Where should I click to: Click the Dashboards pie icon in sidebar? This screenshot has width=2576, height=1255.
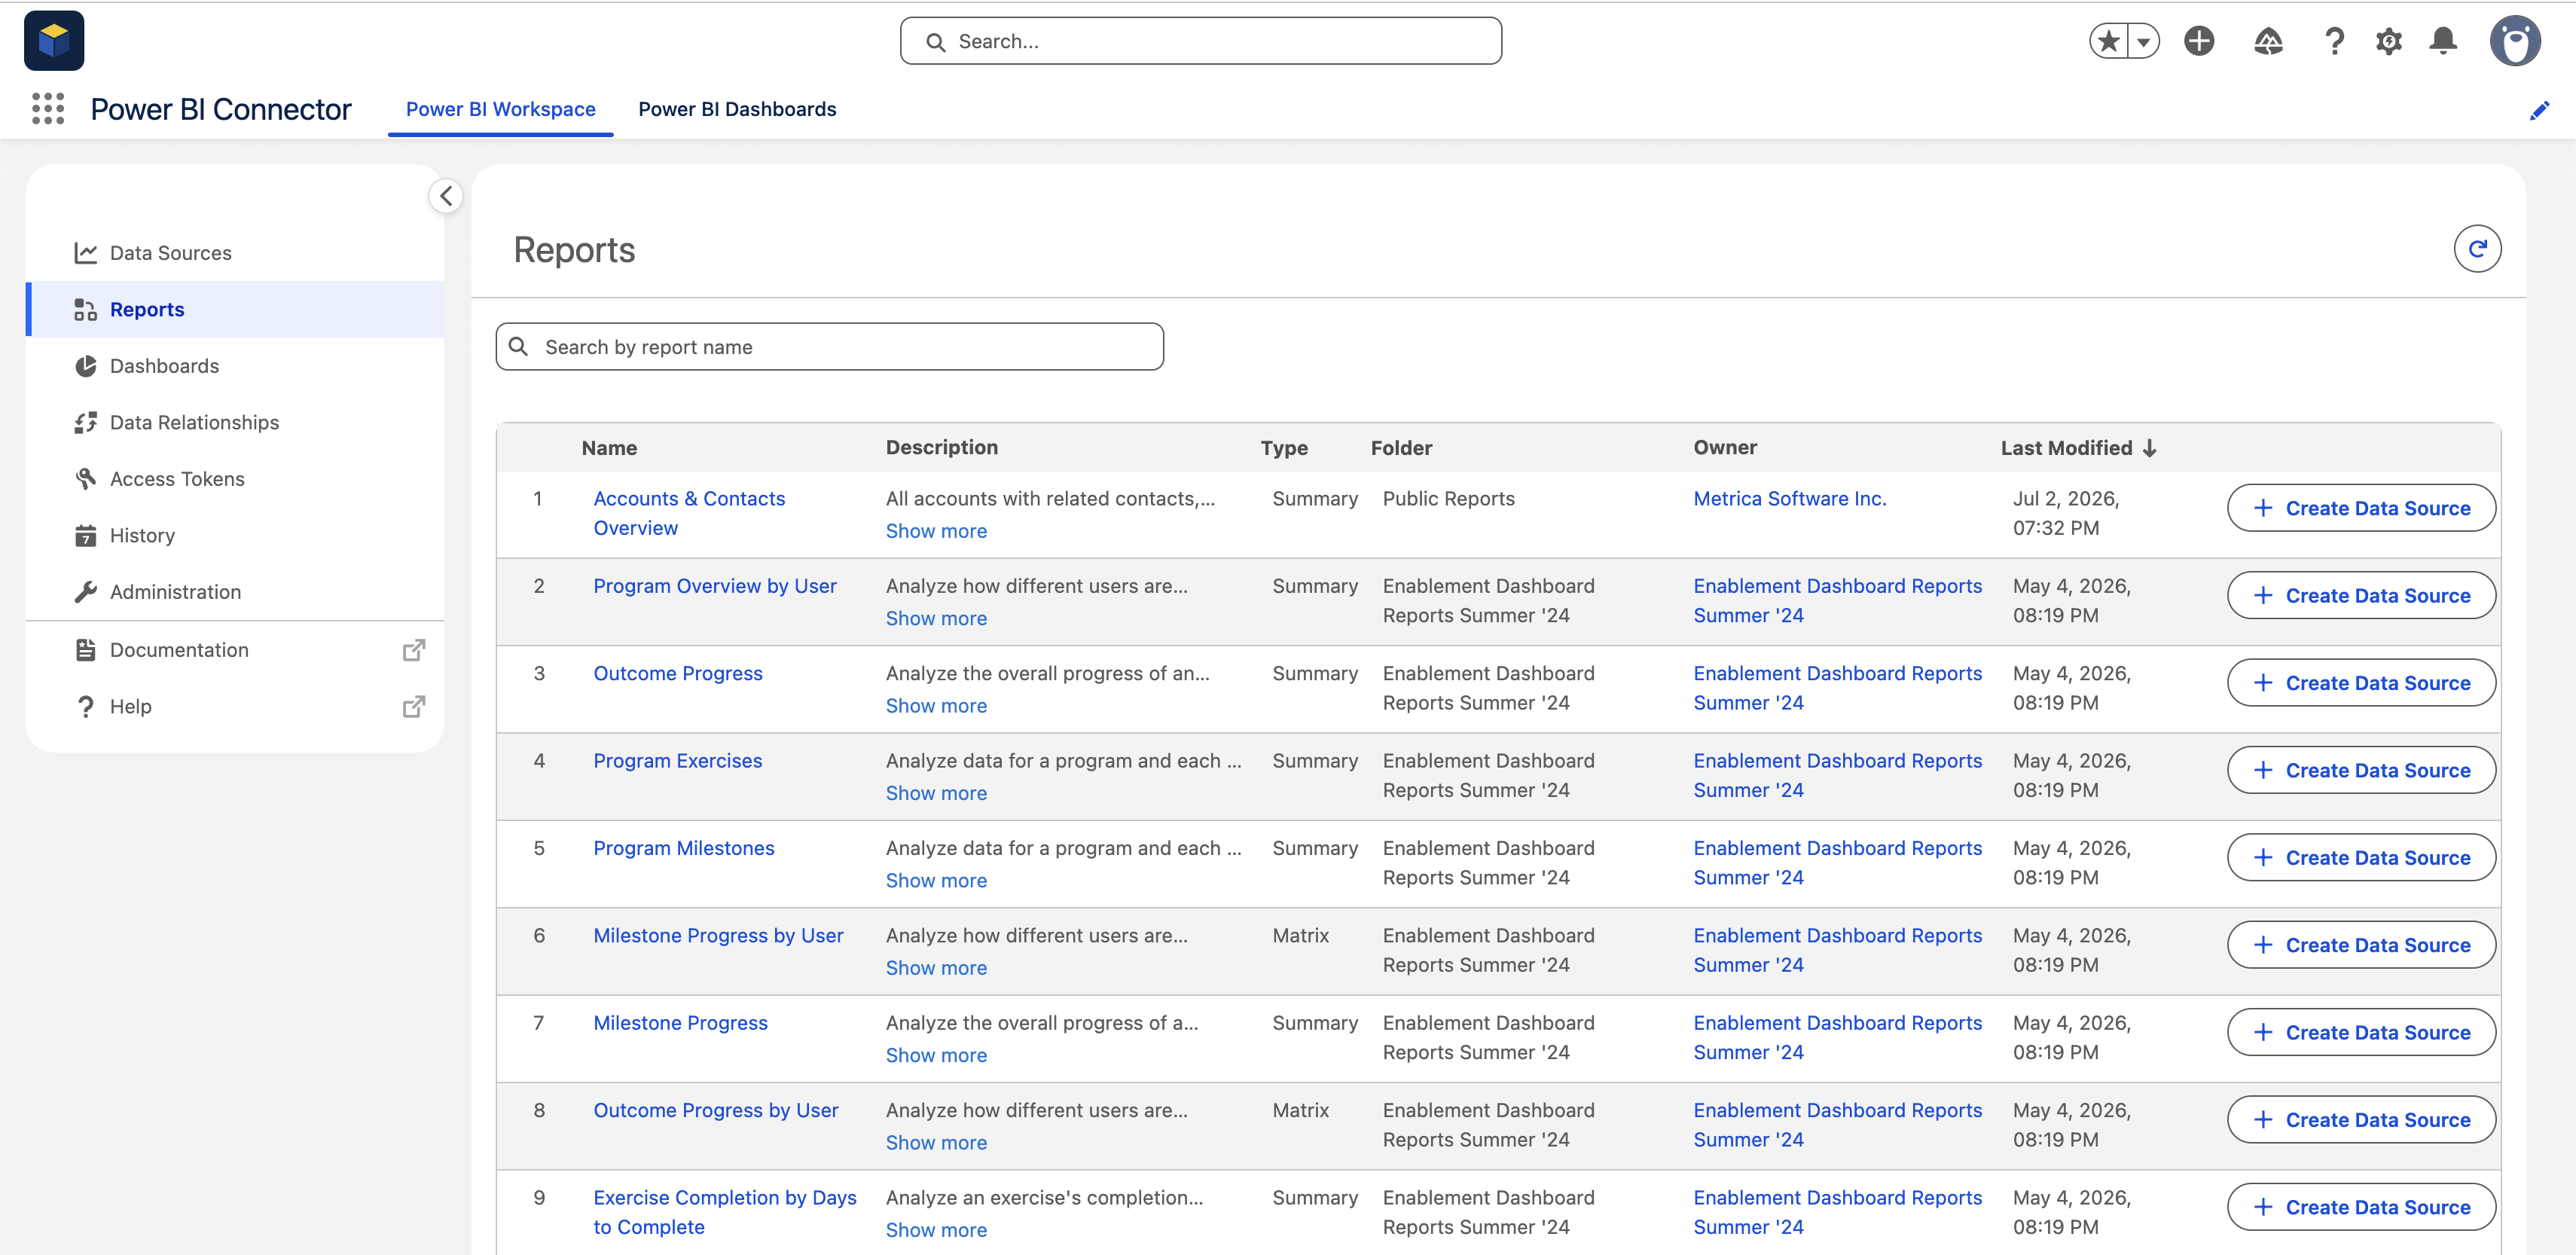pos(86,366)
